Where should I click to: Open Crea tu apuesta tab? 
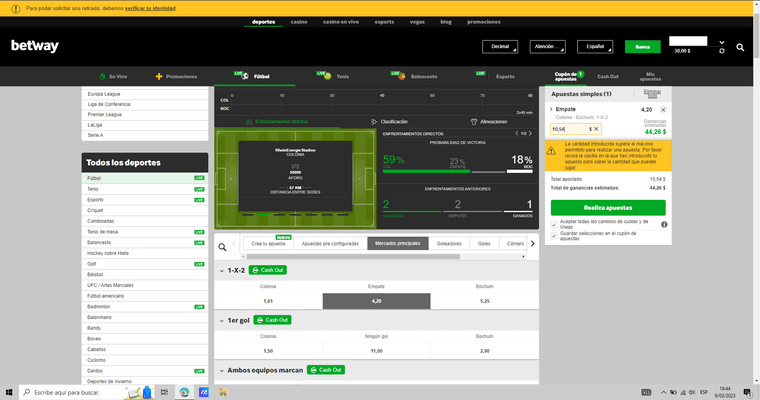click(x=269, y=243)
